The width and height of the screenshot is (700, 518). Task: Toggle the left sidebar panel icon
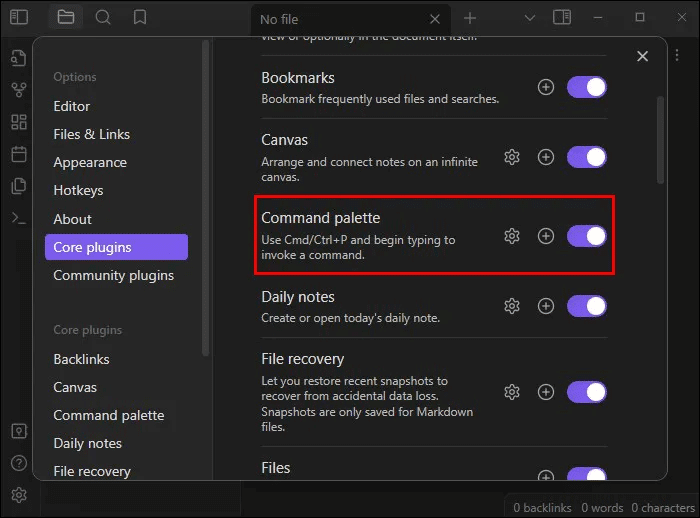[19, 17]
